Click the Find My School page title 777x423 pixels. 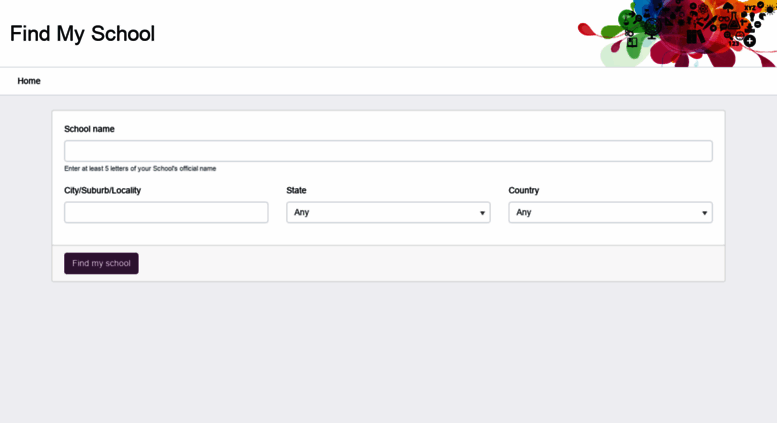click(x=82, y=33)
